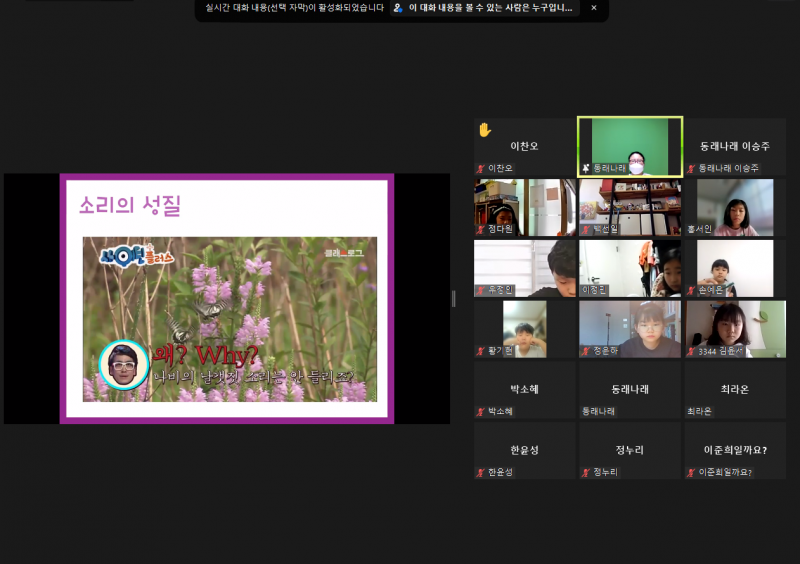
Task: Click the 왜? Why? caption in the shared slide
Action: (205, 355)
